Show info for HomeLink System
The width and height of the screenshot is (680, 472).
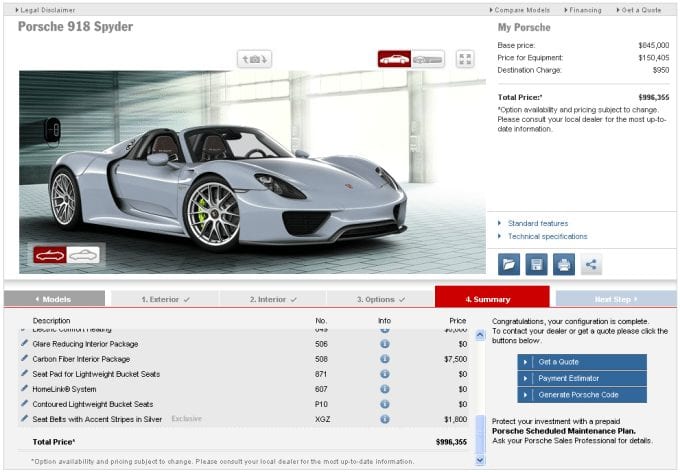point(384,388)
